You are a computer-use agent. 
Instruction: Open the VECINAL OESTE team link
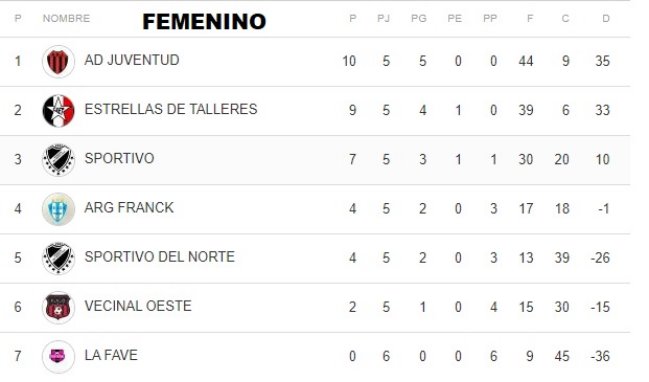click(x=138, y=306)
